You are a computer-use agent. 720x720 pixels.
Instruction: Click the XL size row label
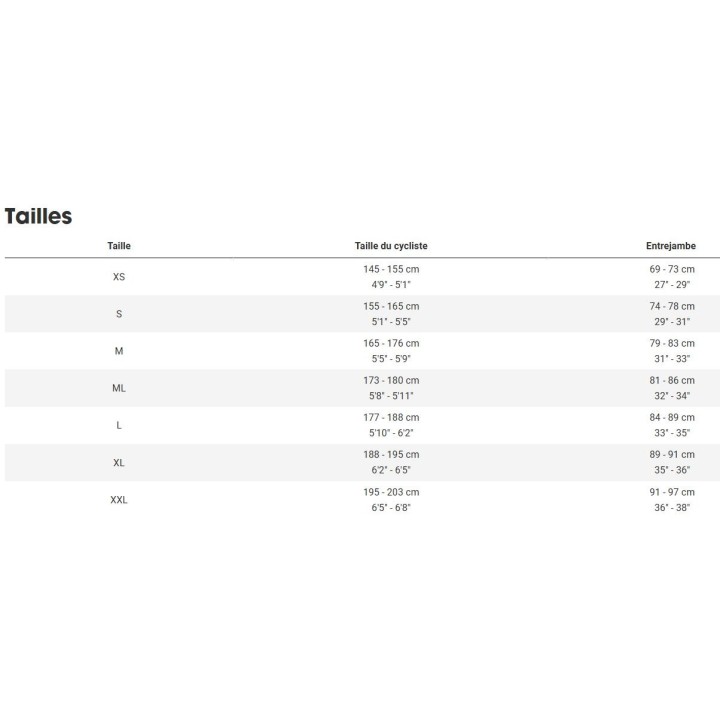pyautogui.click(x=119, y=462)
